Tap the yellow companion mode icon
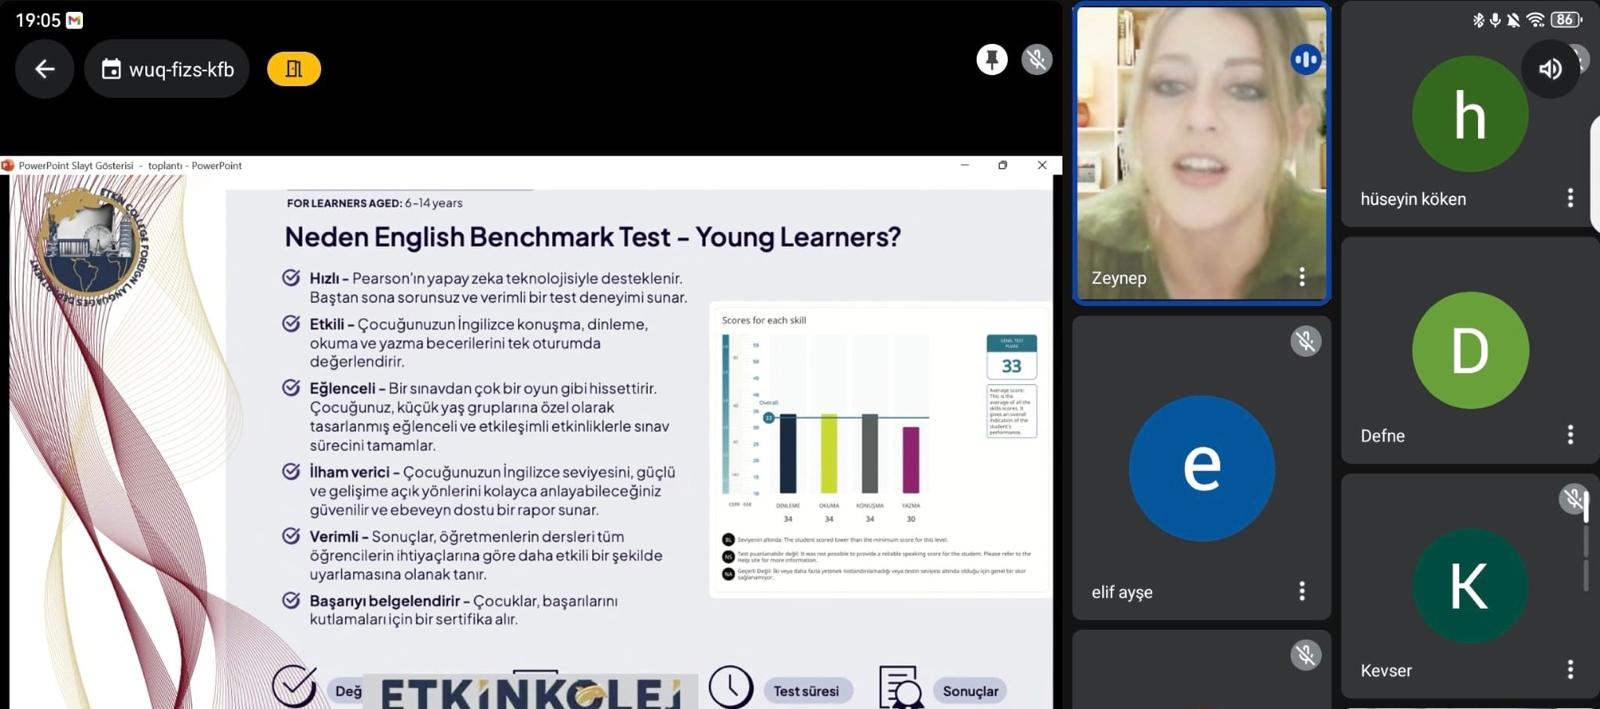This screenshot has height=709, width=1600. (x=294, y=69)
